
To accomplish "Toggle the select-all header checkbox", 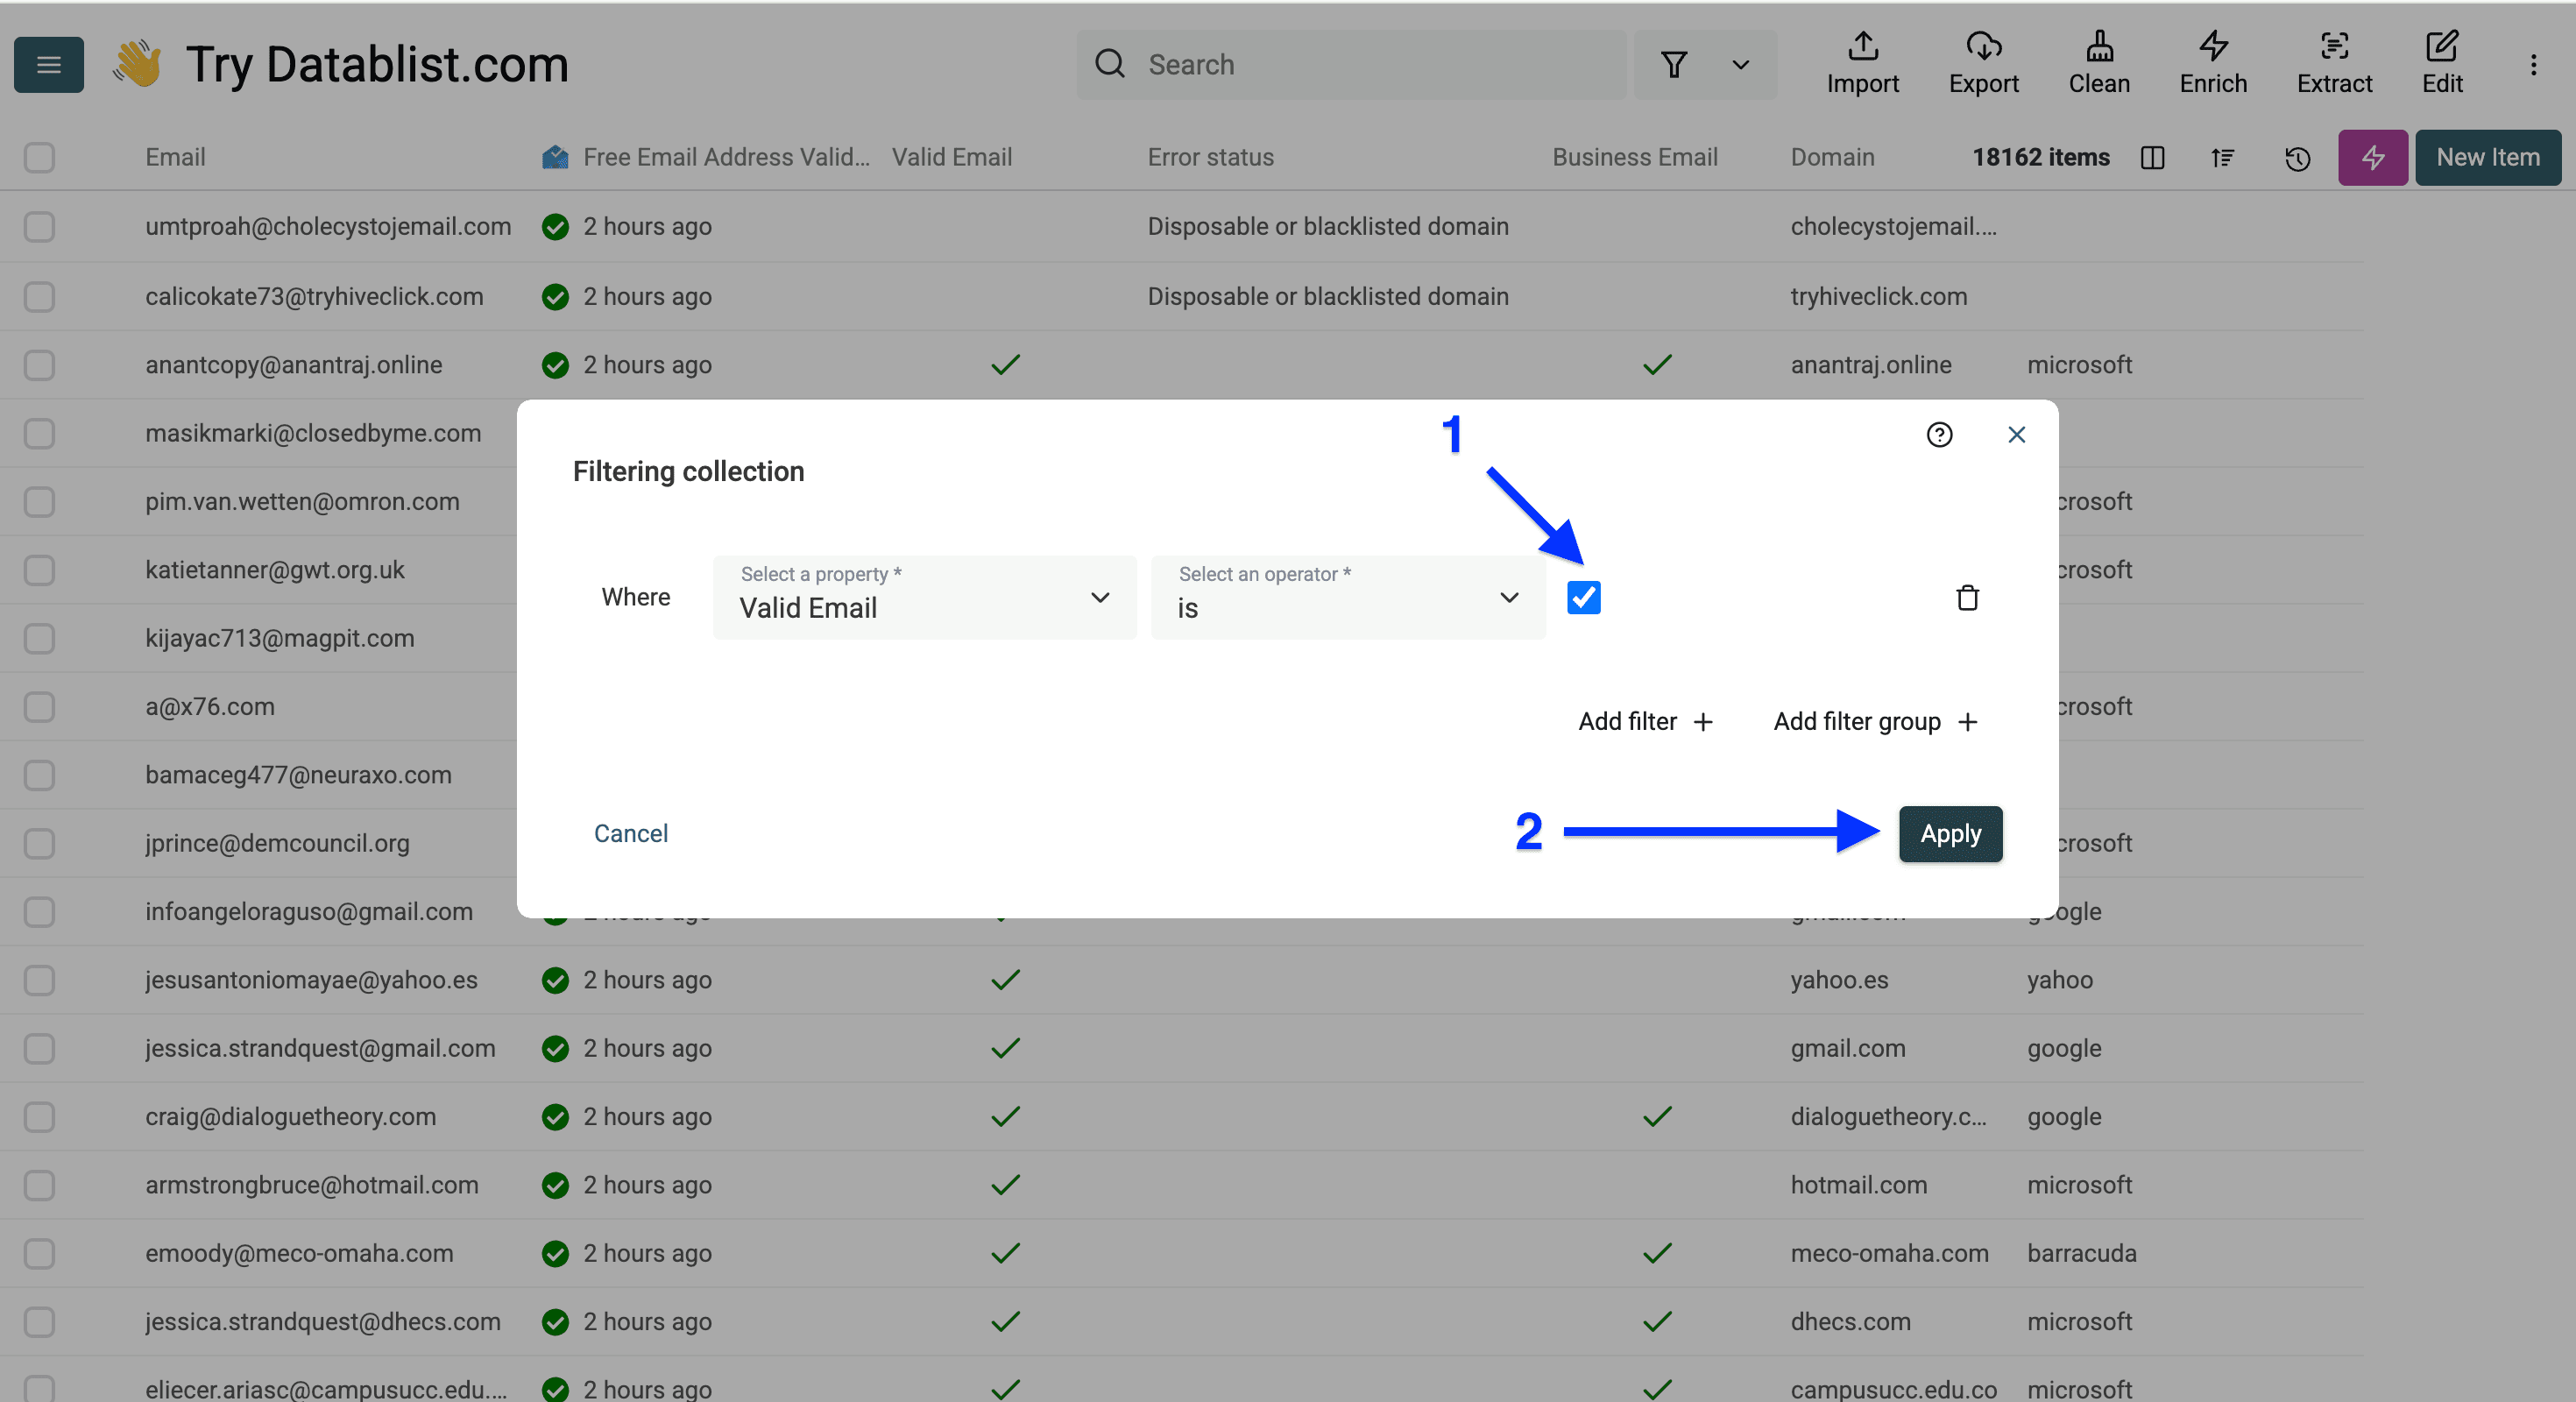I will [39, 158].
